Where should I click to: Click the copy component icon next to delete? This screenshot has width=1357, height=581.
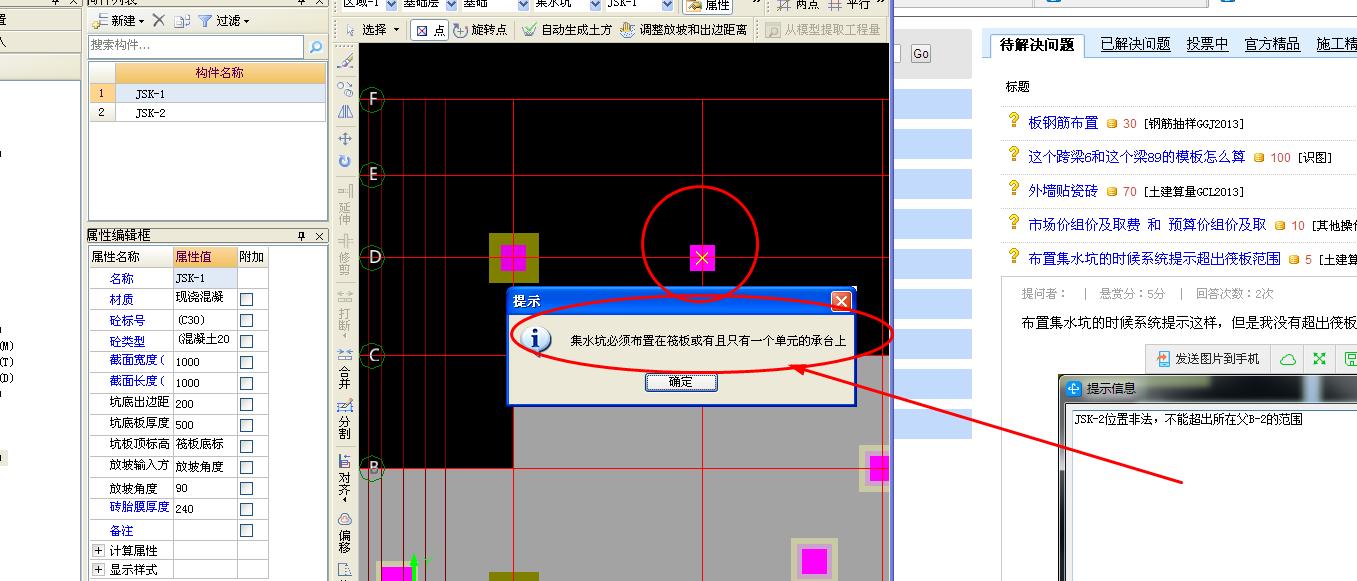click(x=181, y=20)
